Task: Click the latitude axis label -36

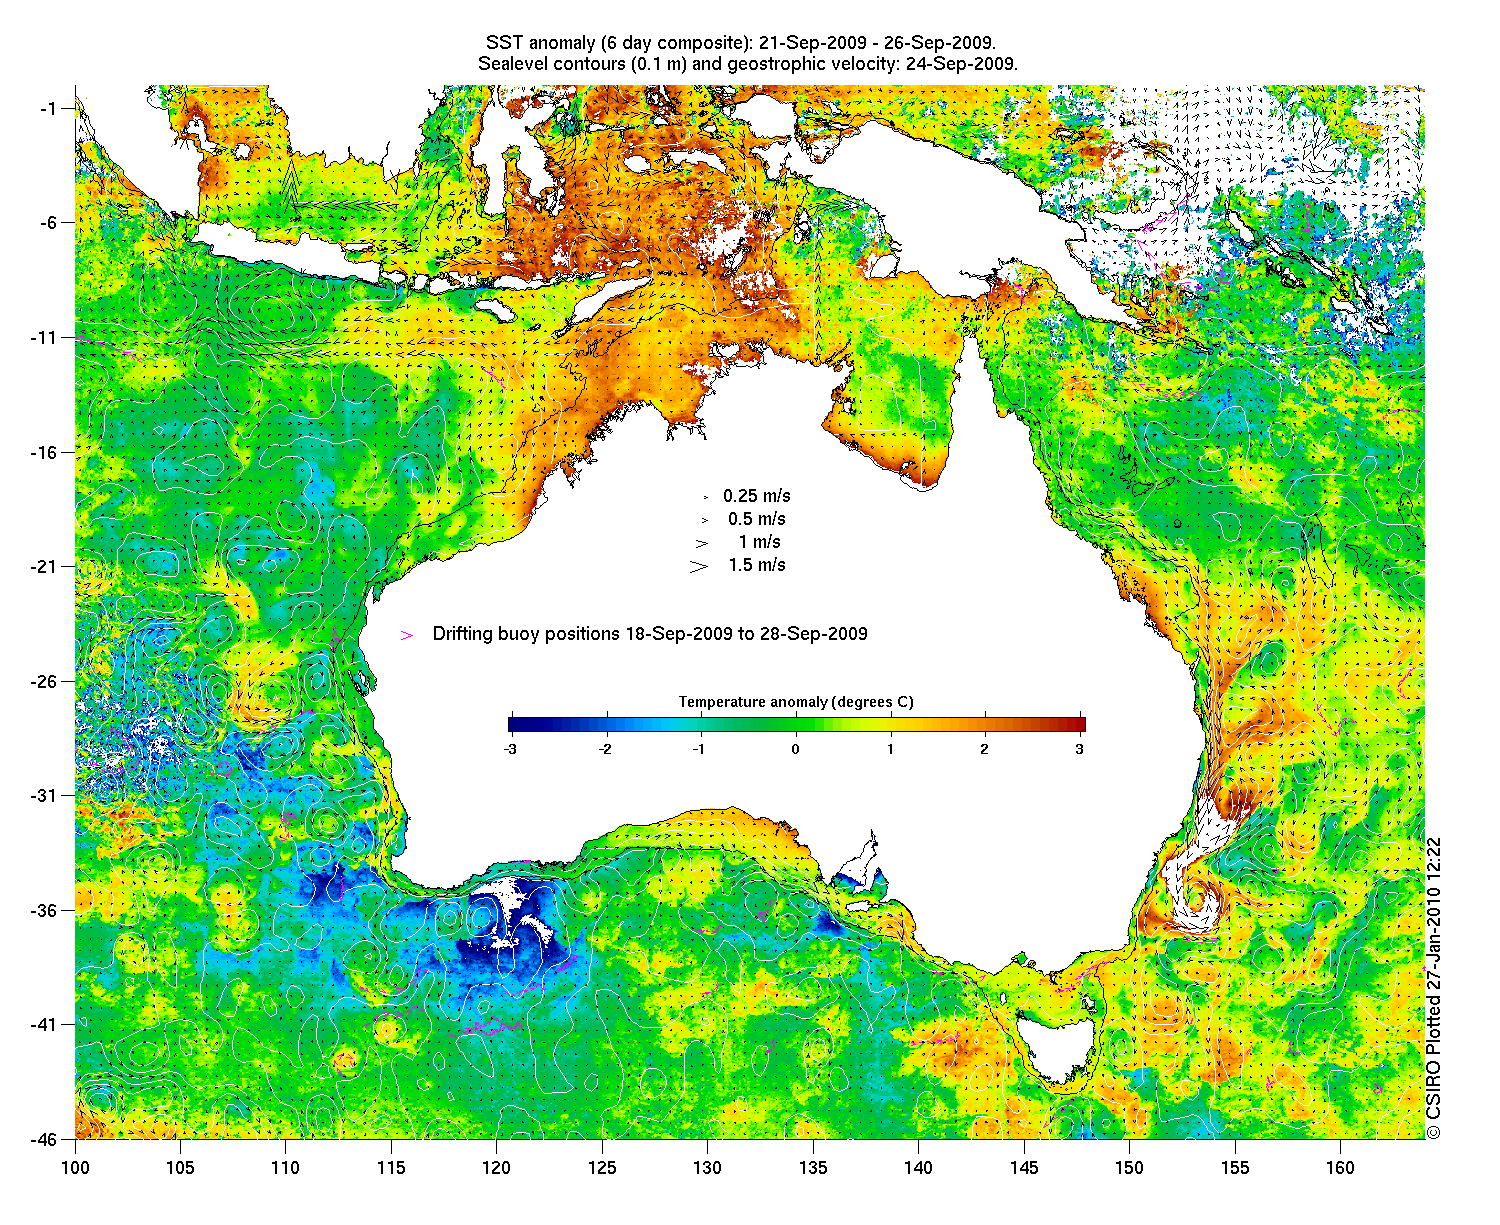Action: tap(45, 911)
